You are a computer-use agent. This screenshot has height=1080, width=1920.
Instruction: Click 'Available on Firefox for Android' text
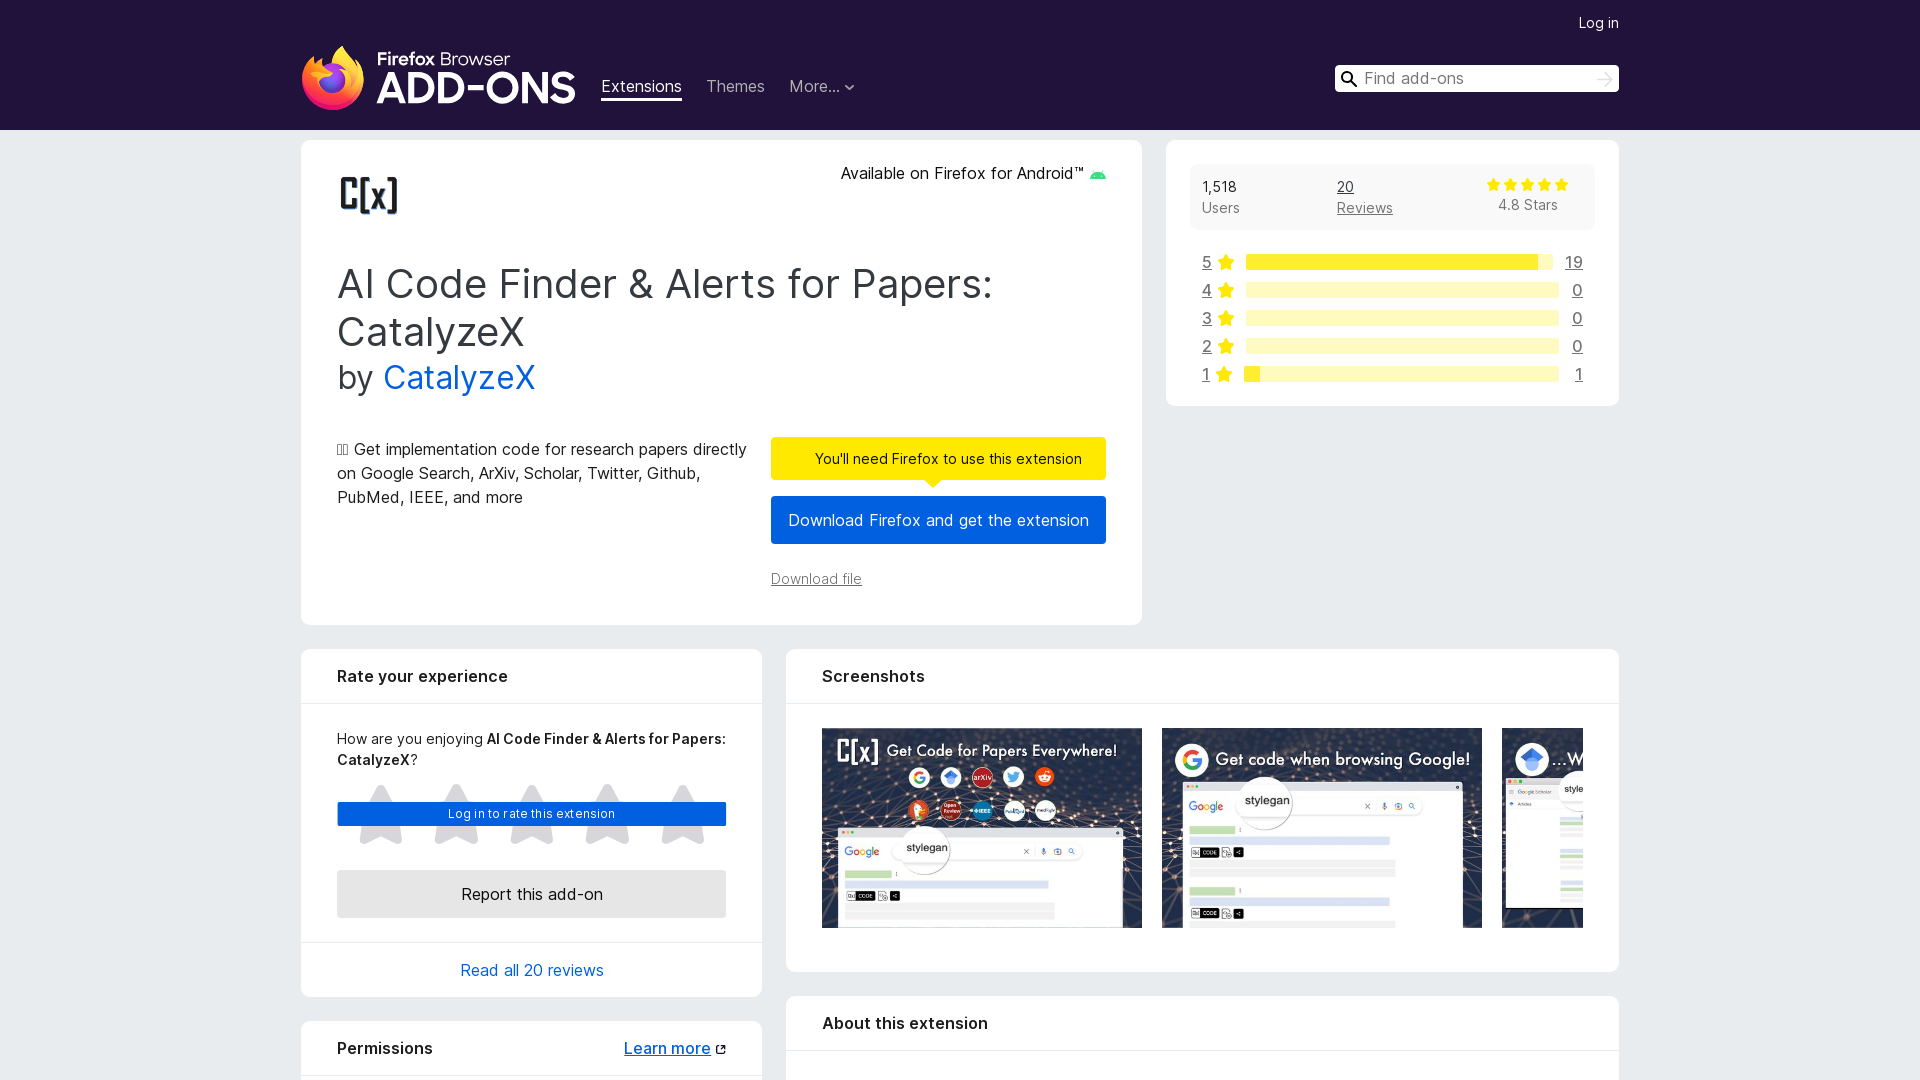[x=962, y=174]
